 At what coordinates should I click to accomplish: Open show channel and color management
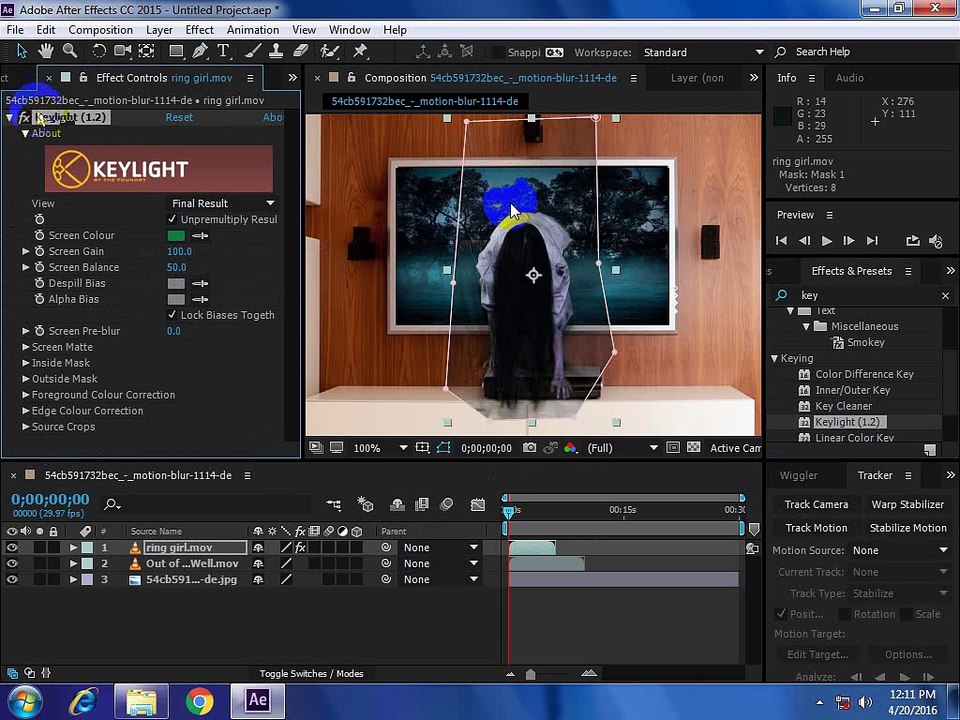point(570,448)
